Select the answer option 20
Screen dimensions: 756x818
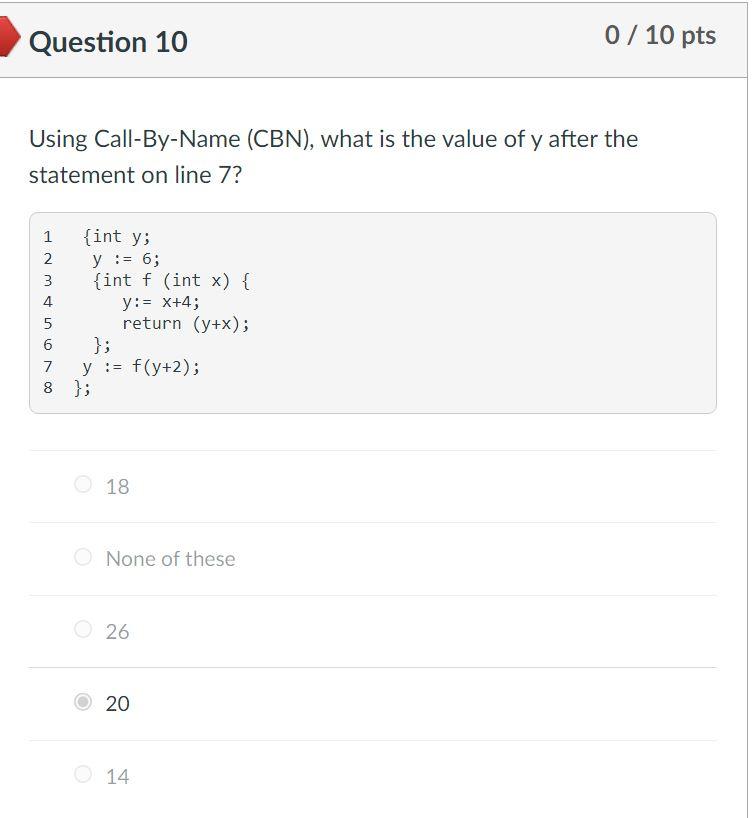coord(85,703)
